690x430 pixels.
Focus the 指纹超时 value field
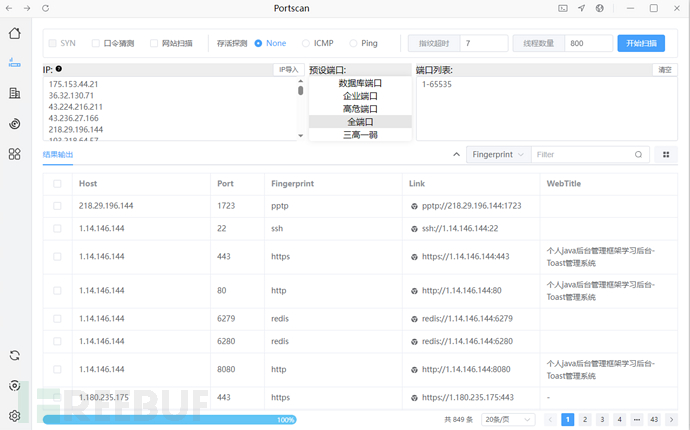[x=484, y=43]
